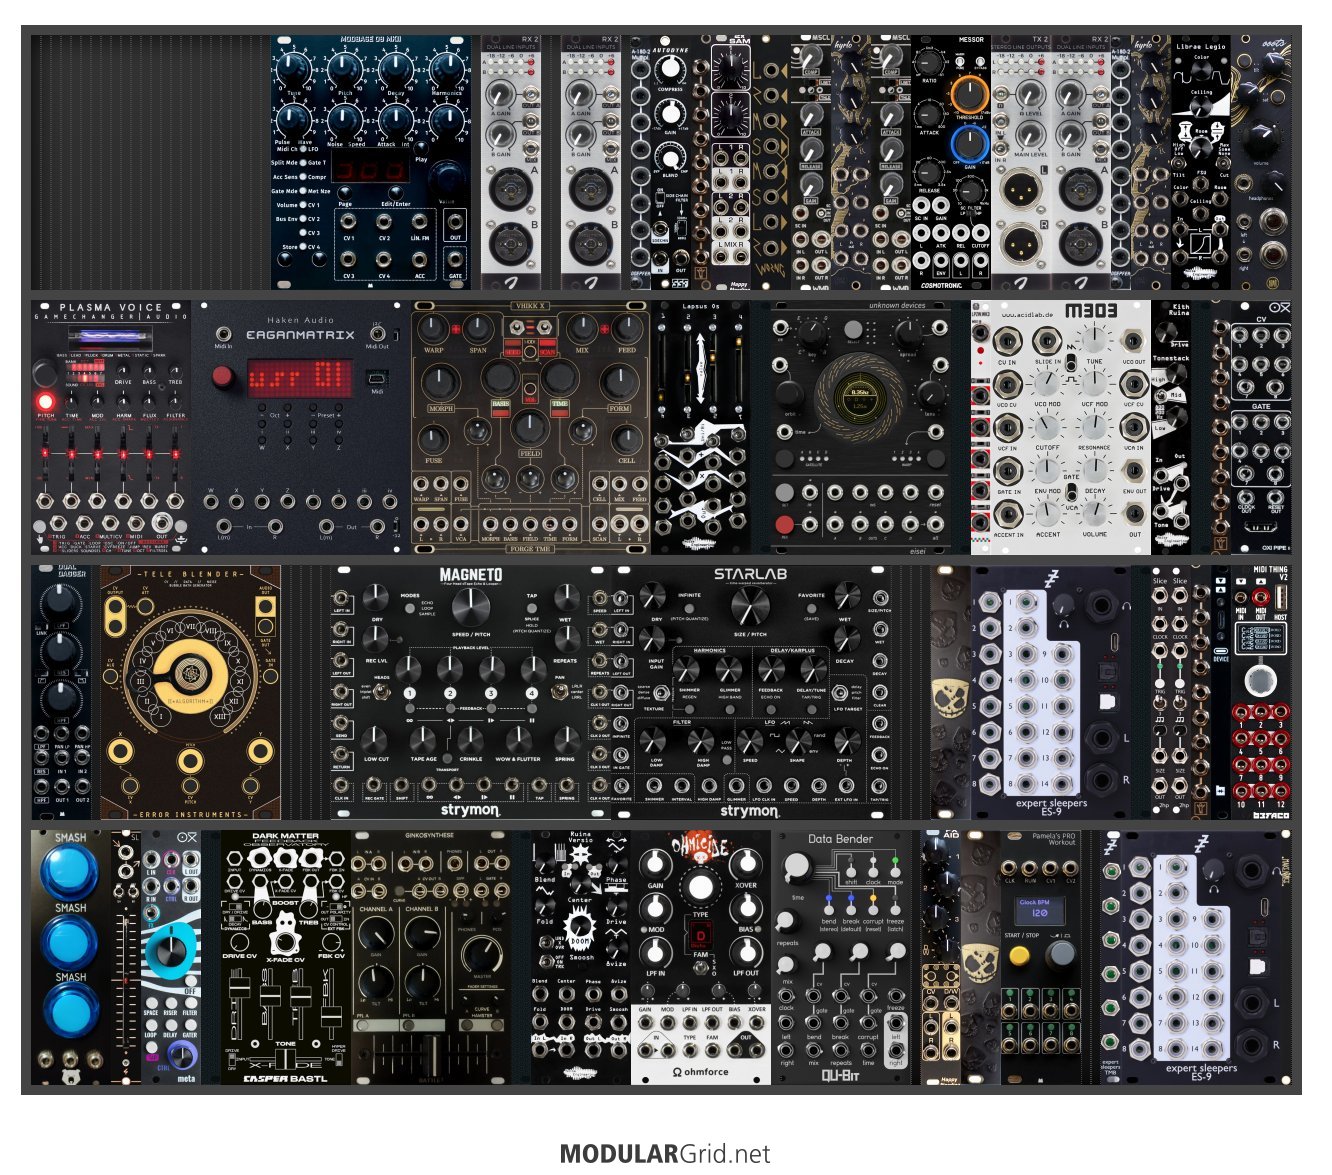
Task: Hit the bottom blue SMASH button
Action: 70,1011
